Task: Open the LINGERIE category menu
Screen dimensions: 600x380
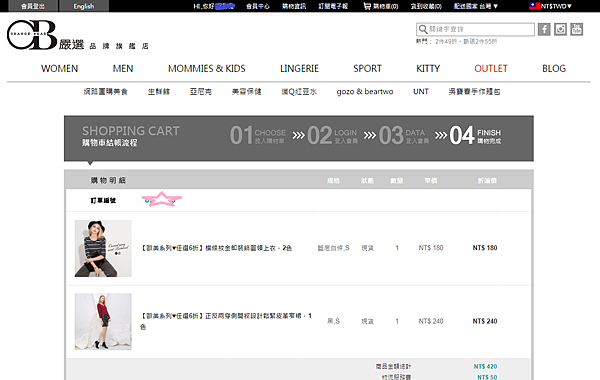Action: (299, 68)
